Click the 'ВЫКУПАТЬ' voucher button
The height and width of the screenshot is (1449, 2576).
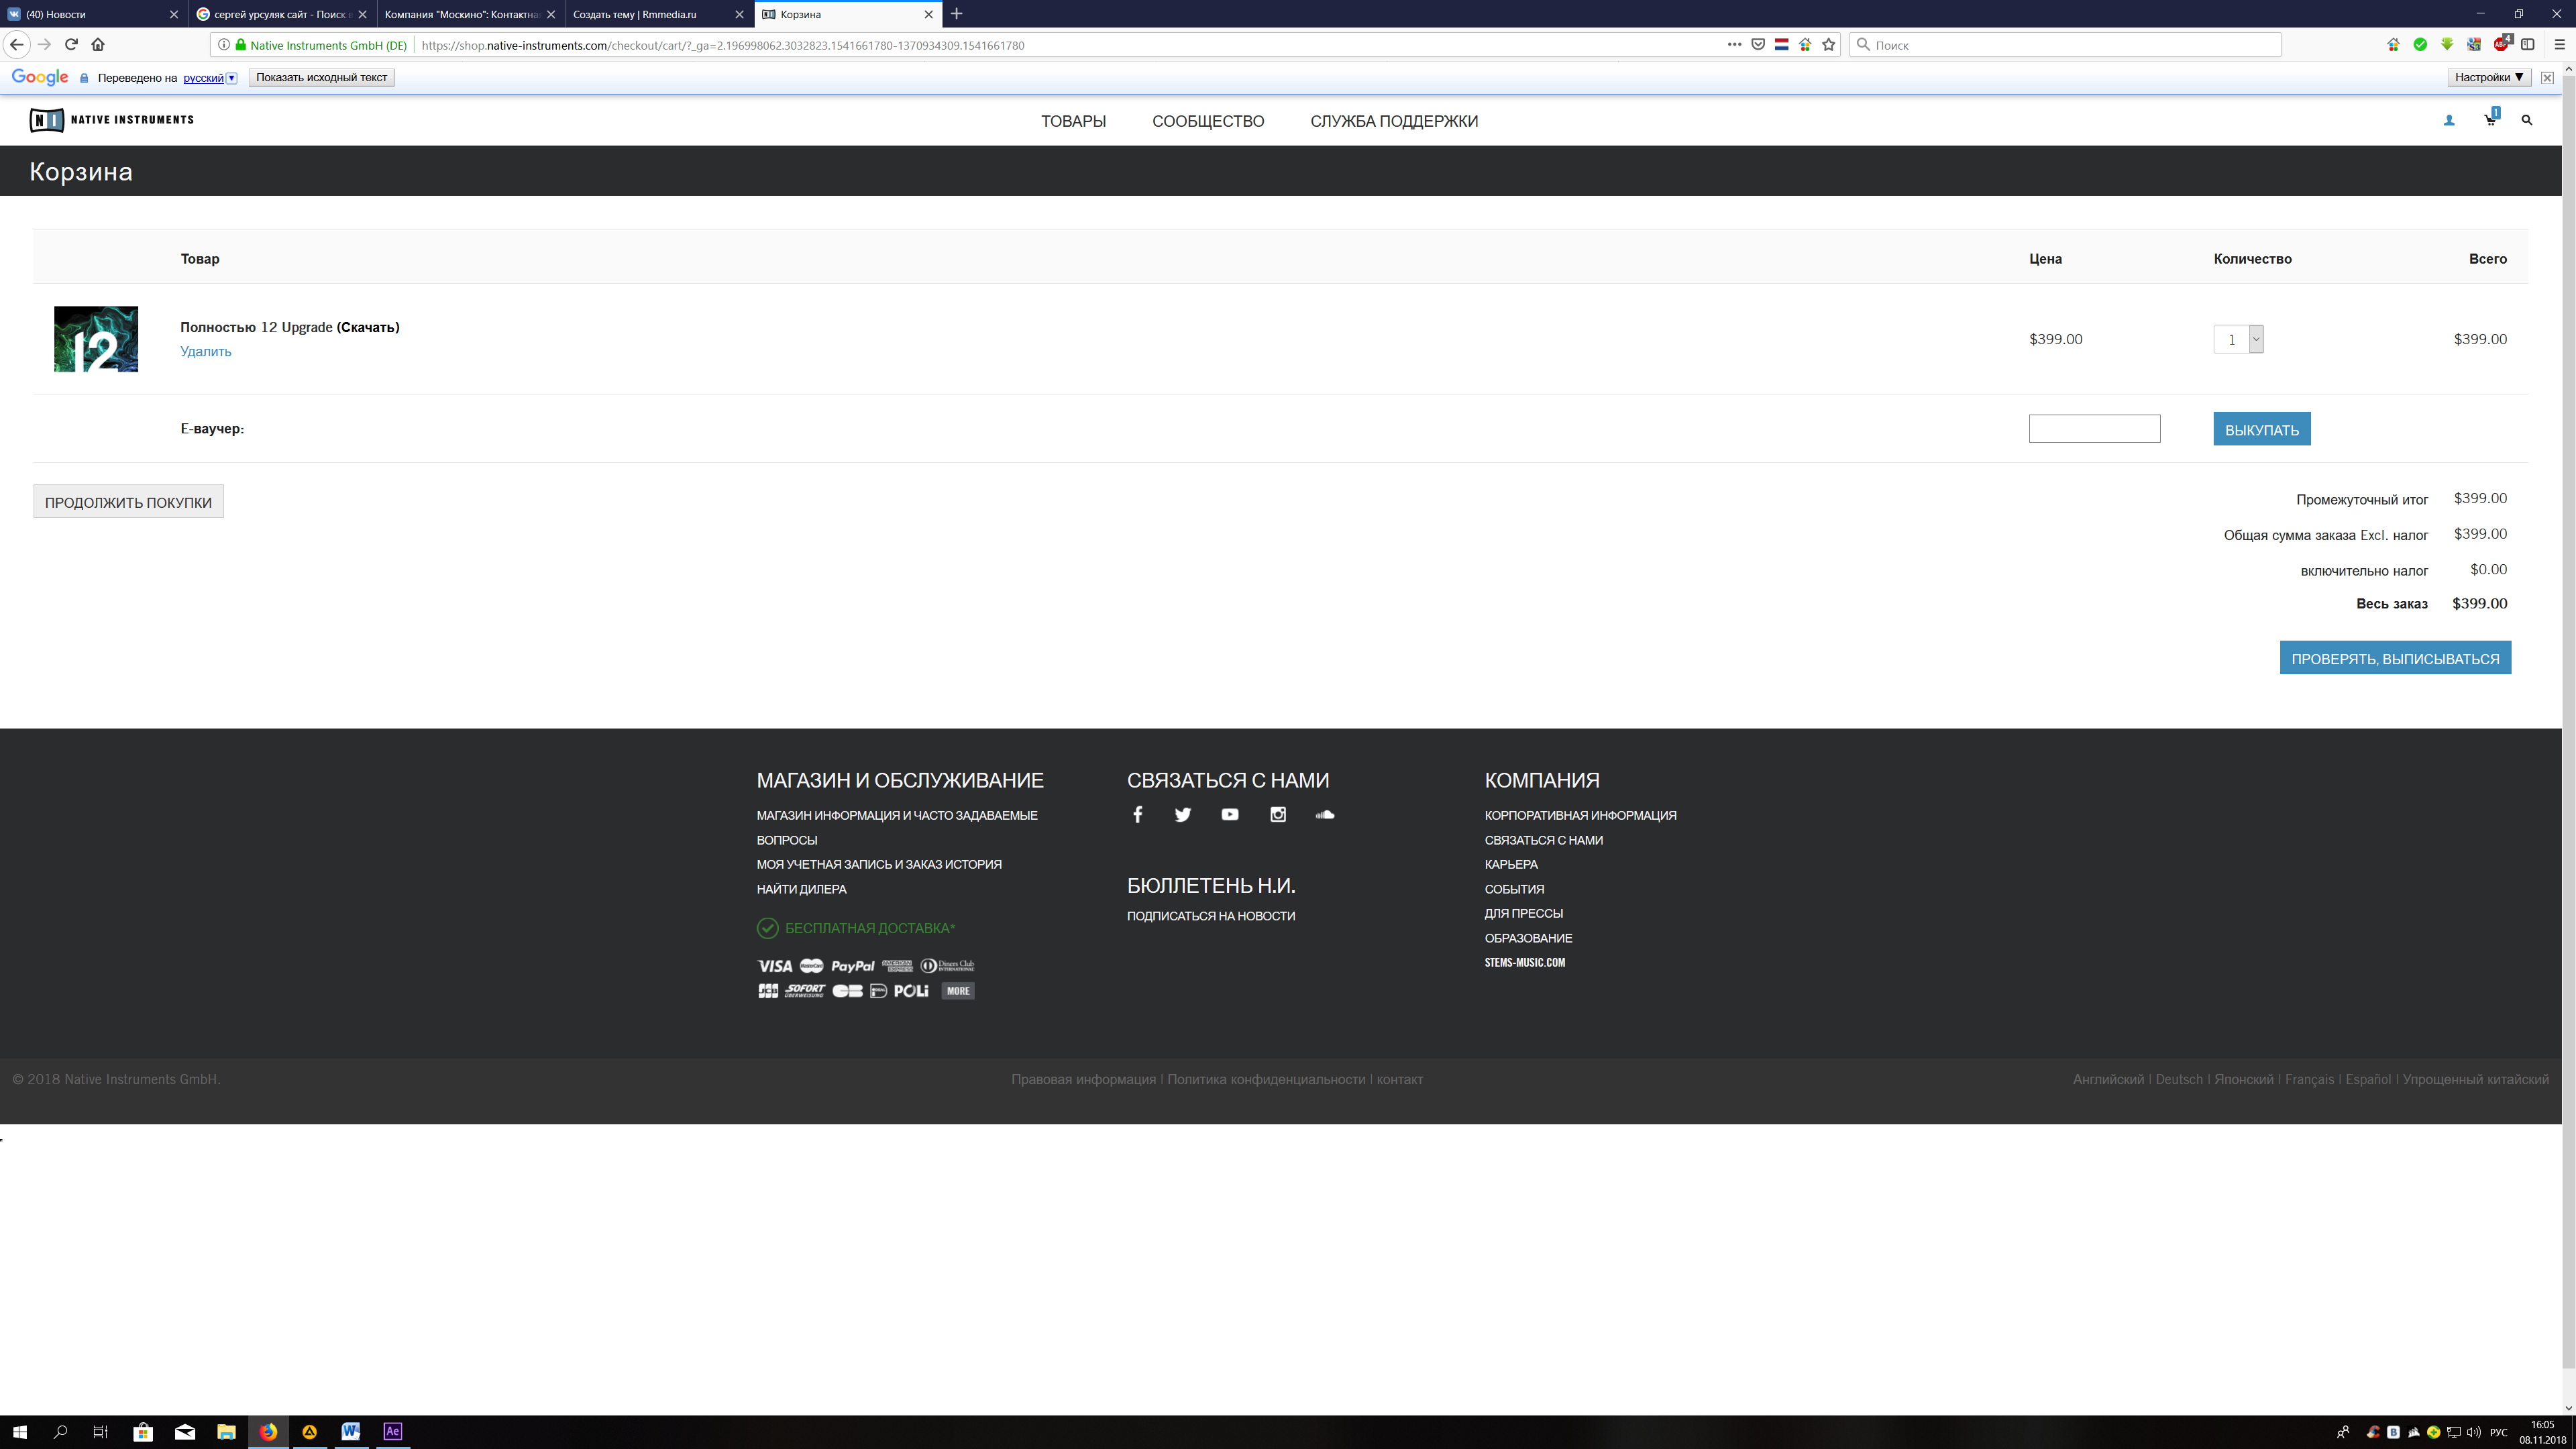(2261, 429)
